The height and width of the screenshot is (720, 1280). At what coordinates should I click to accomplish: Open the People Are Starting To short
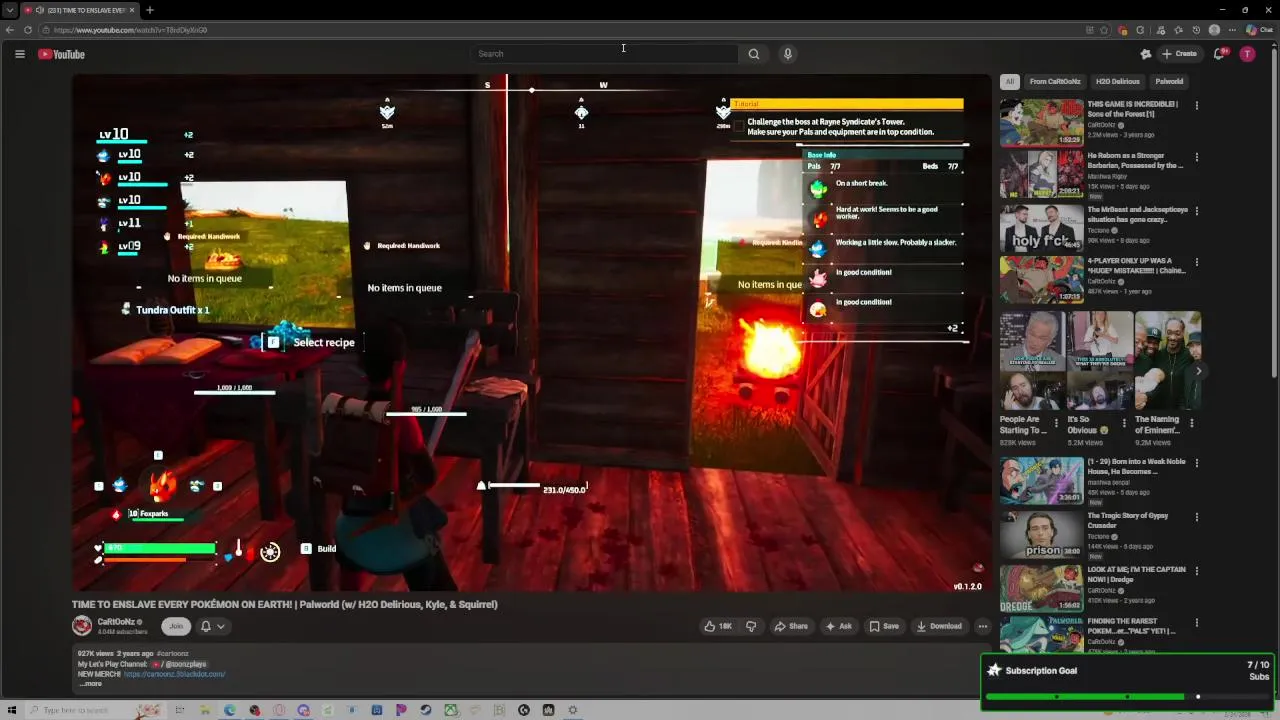pos(1032,361)
